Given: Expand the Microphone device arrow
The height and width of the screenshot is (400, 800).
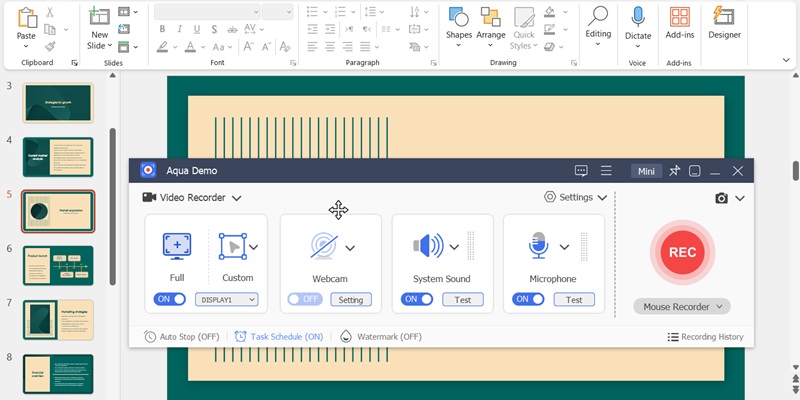Looking at the screenshot, I should pyautogui.click(x=564, y=247).
